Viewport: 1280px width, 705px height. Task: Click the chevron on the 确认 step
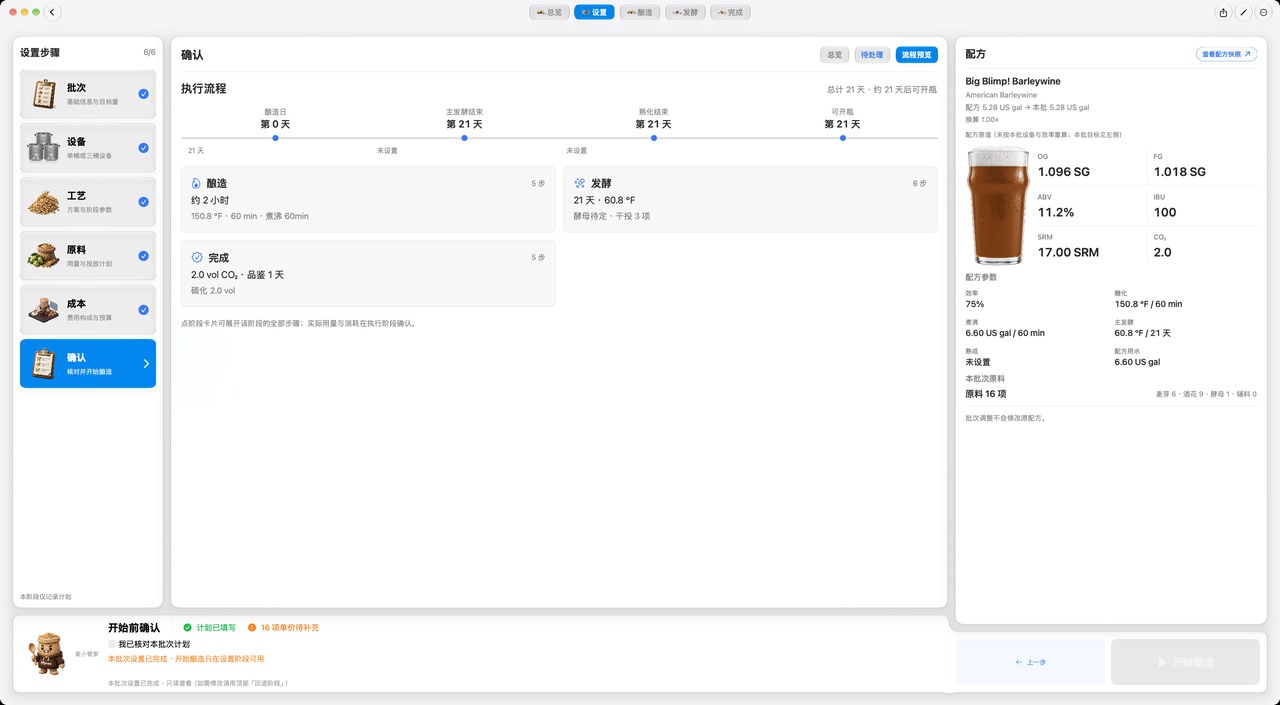pos(146,364)
